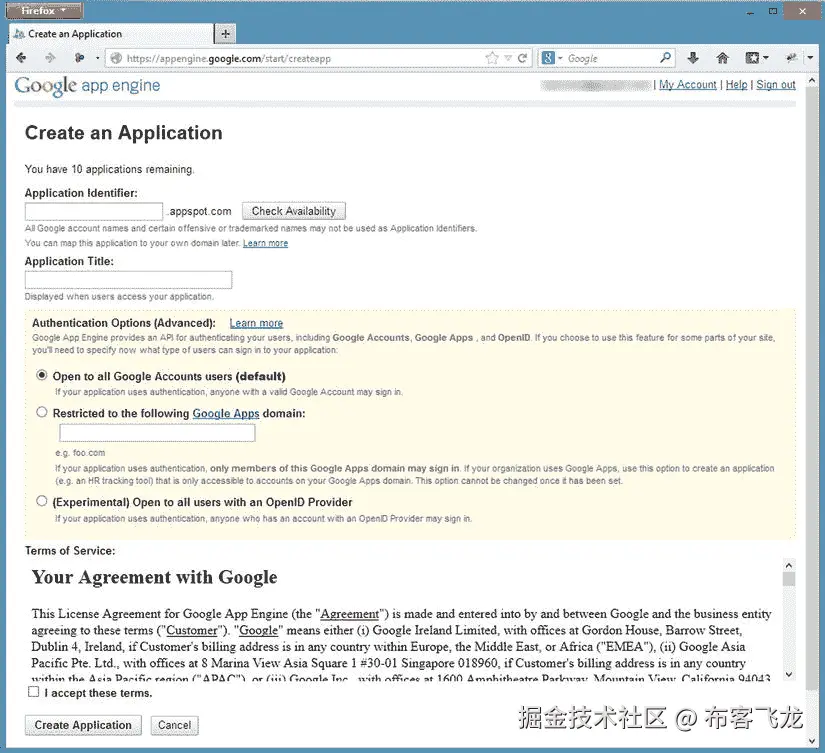Click the 'You have 10 applications remaining' text
The image size is (825, 753).
coord(109,169)
